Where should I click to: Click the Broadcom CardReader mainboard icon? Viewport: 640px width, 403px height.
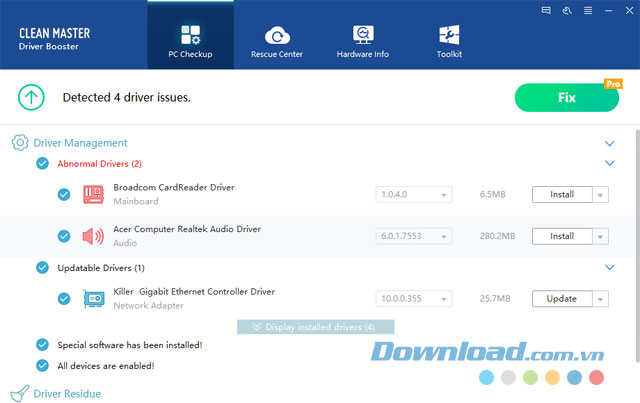point(93,194)
